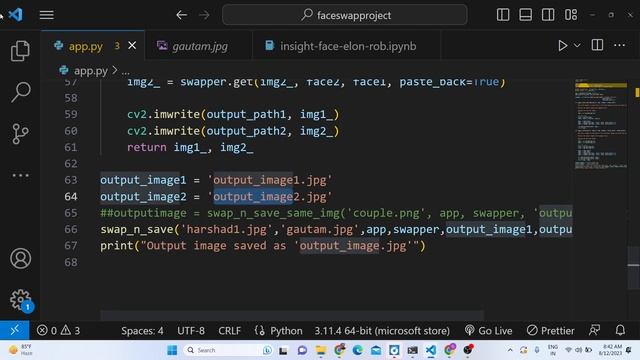Show additional activity bar views (ellipsis)
The width and height of the screenshot is (640, 360).
[20, 176]
